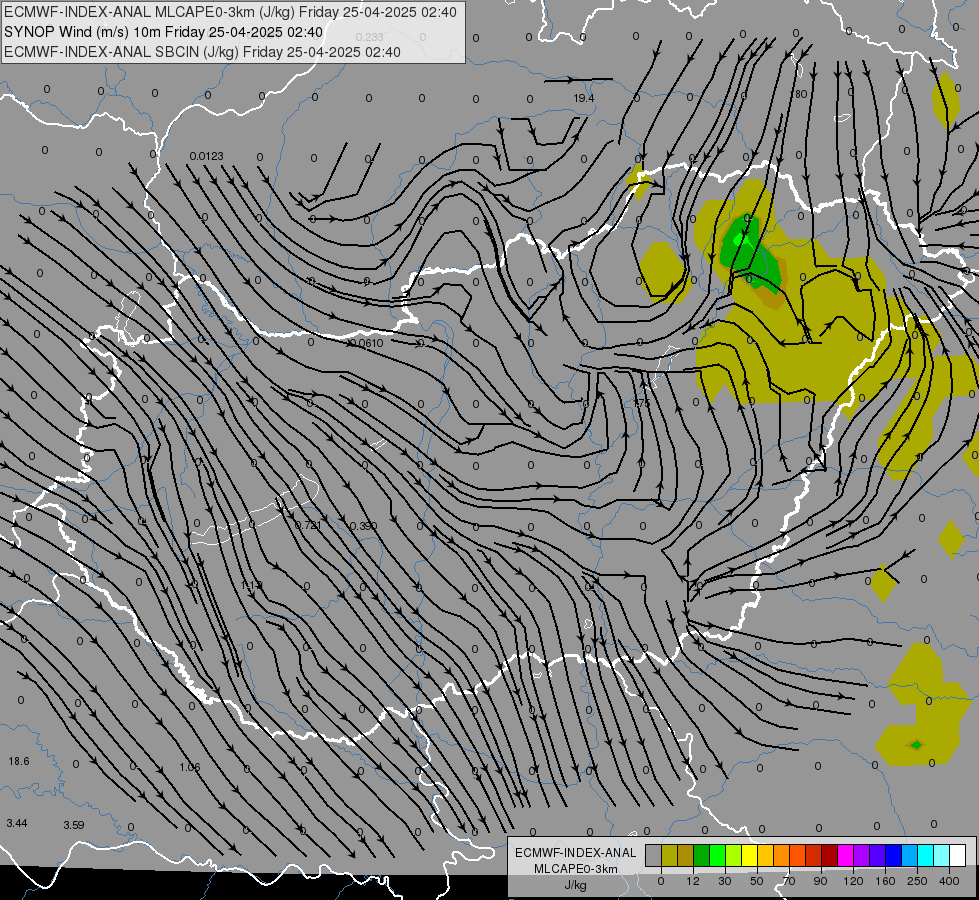979x900 pixels.
Task: Click the legend tick label '120'
Action: pyautogui.click(x=852, y=881)
